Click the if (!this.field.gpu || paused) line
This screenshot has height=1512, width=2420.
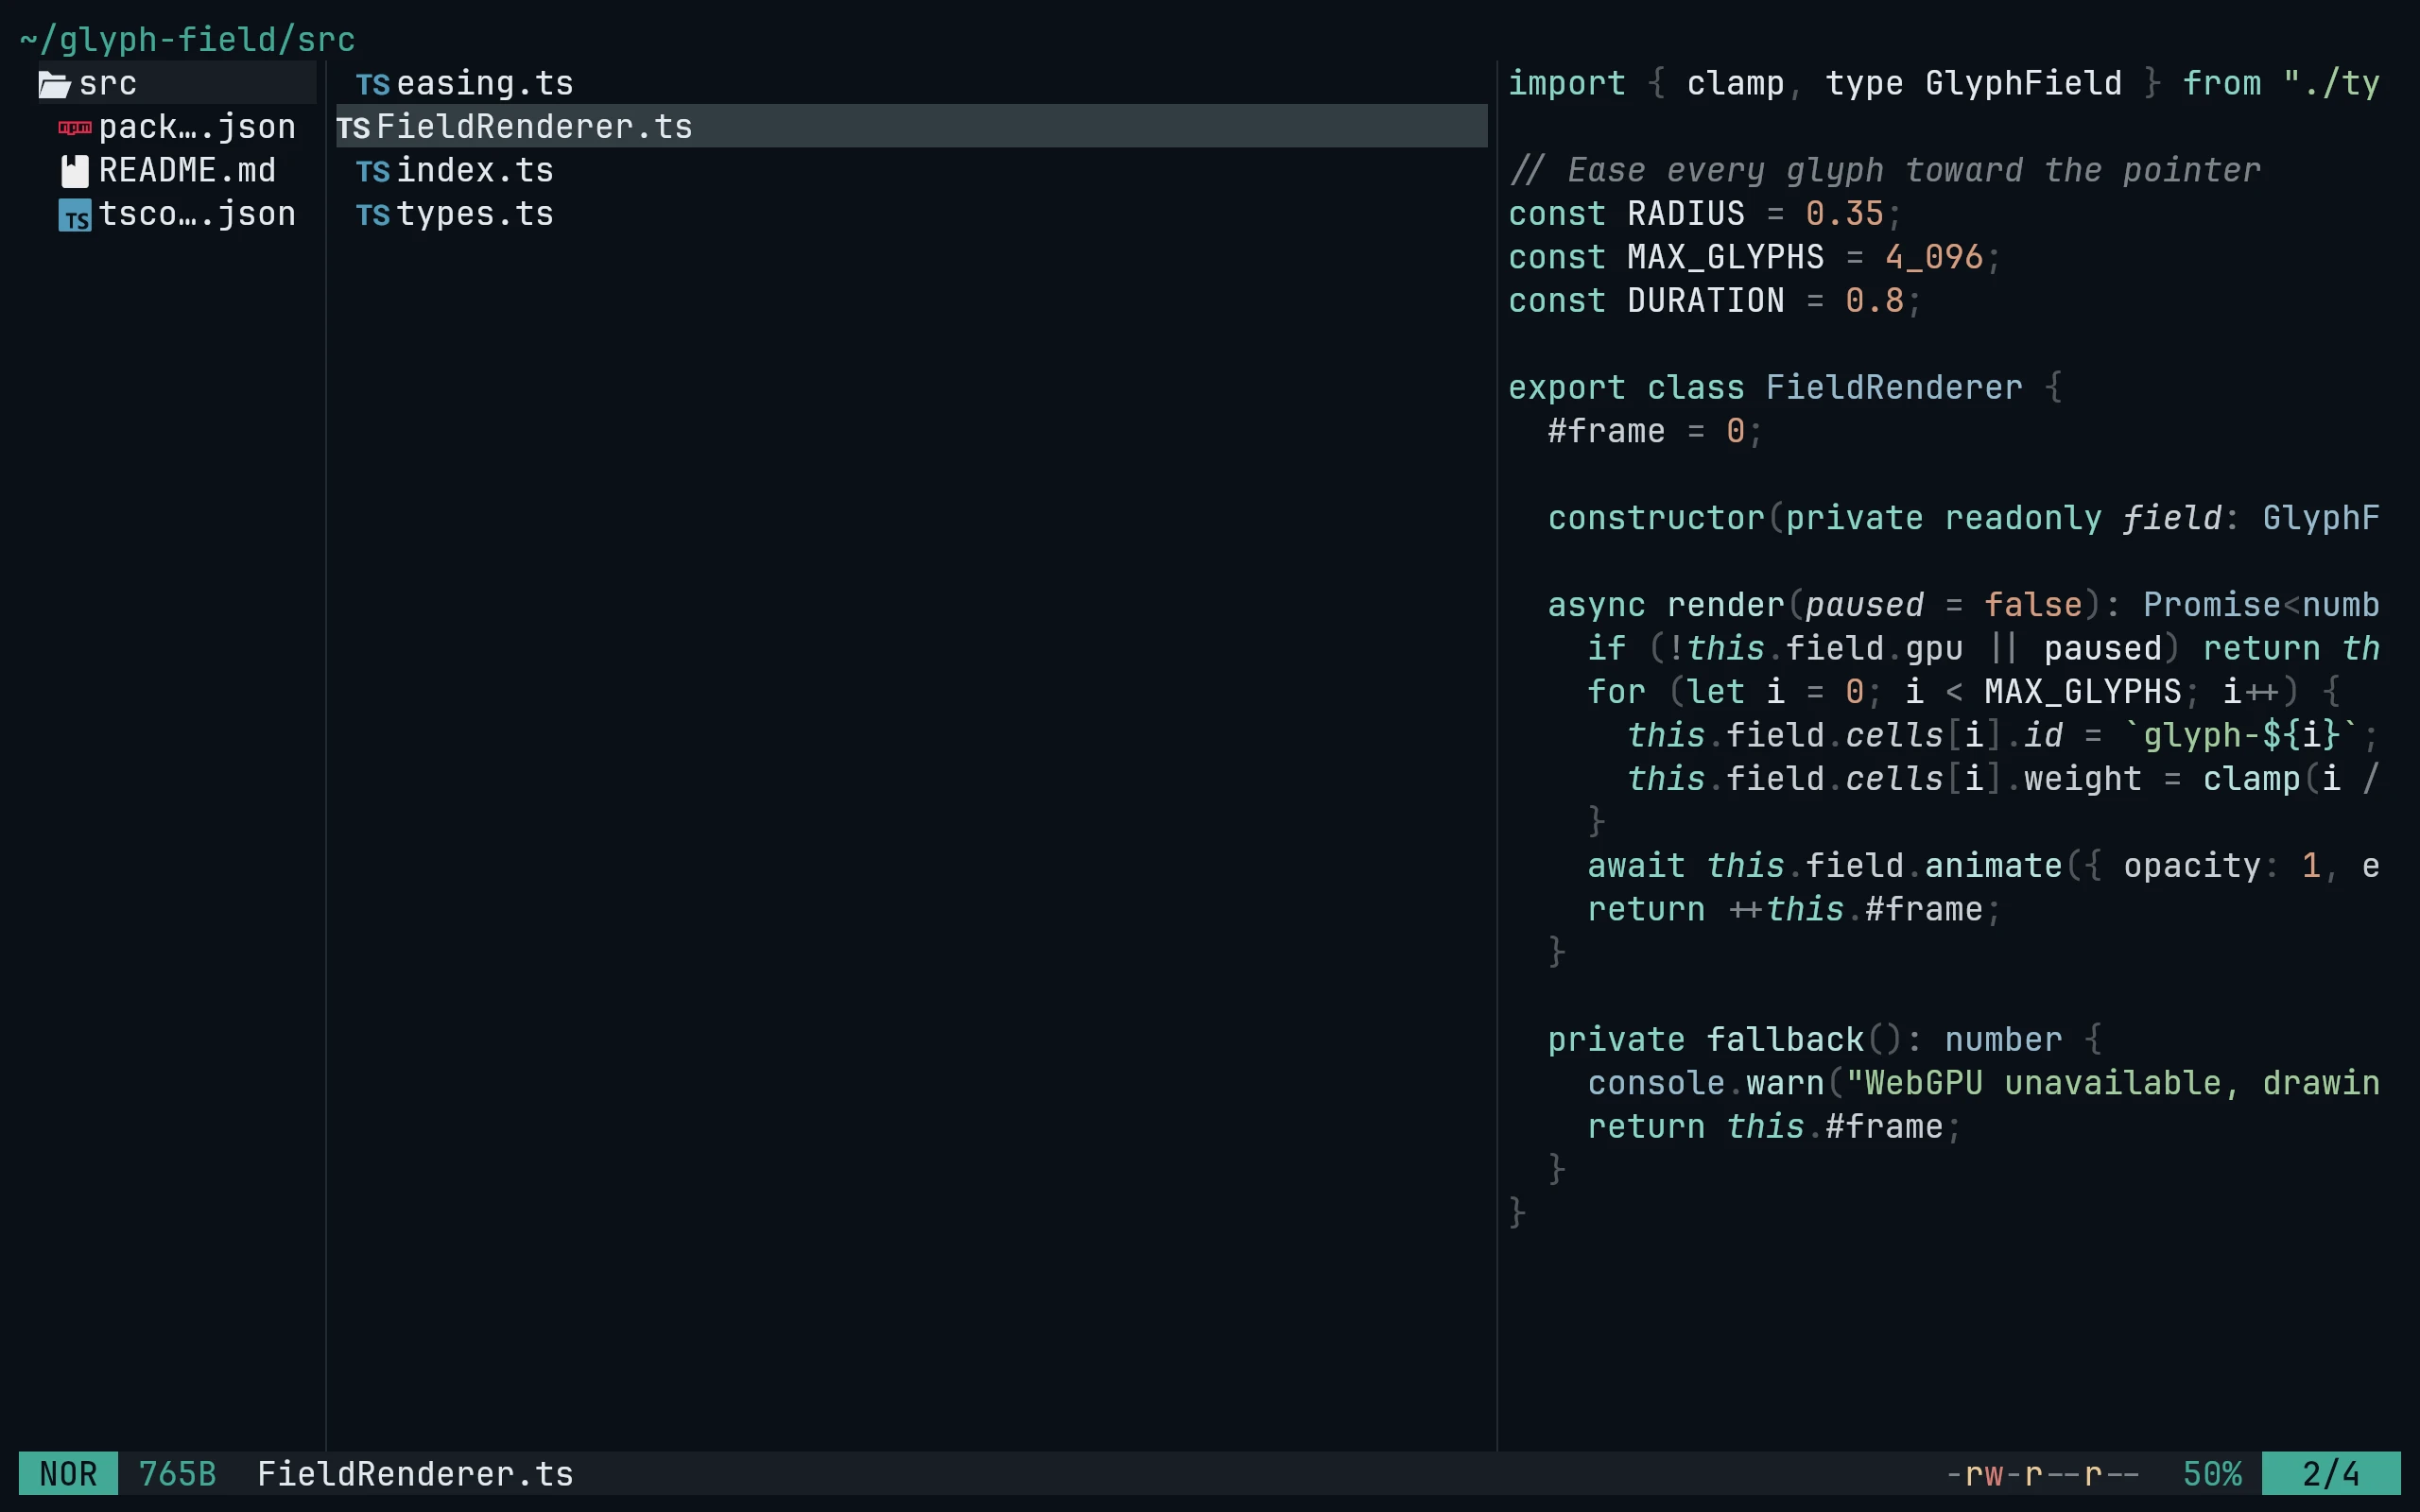[1983, 648]
